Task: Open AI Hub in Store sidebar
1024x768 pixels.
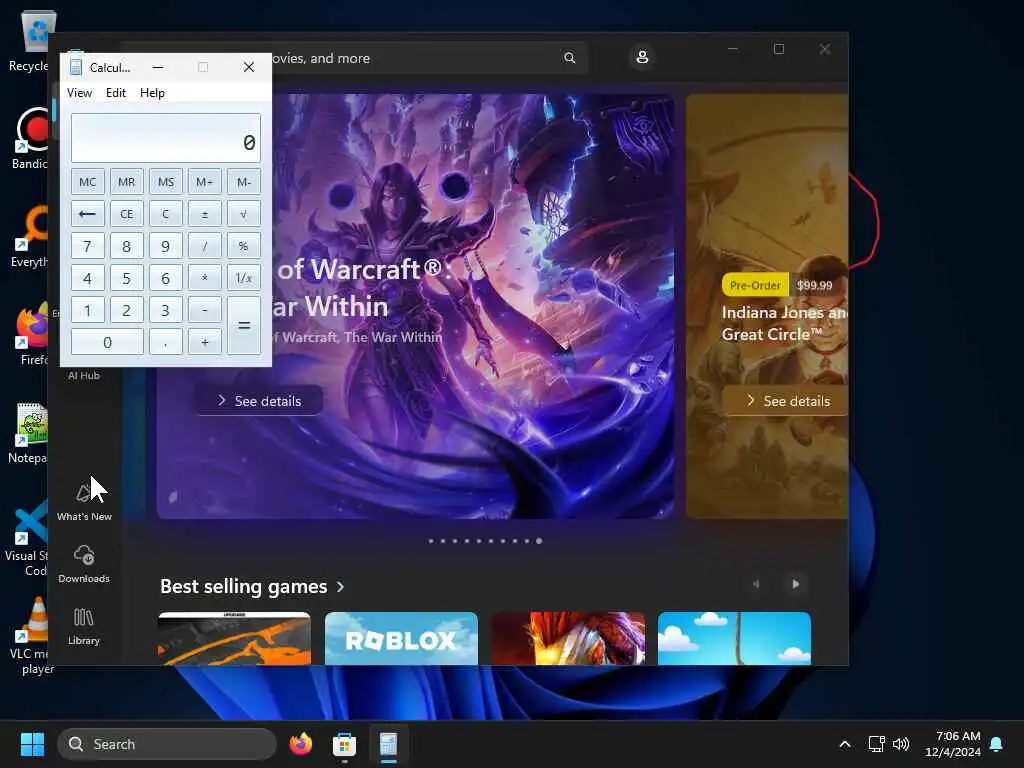Action: pyautogui.click(x=84, y=375)
